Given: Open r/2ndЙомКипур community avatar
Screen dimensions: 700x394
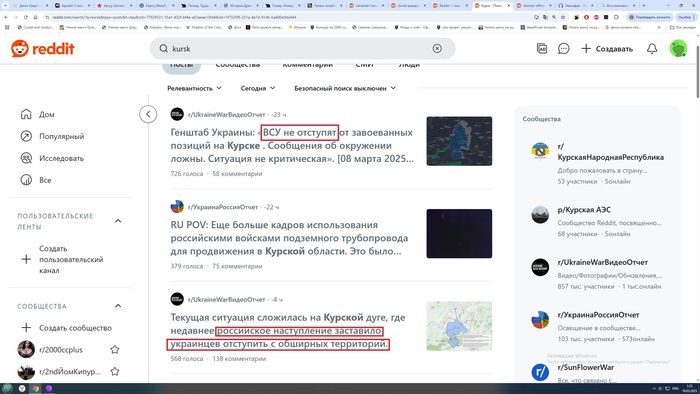Looking at the screenshot, I should click(x=26, y=371).
